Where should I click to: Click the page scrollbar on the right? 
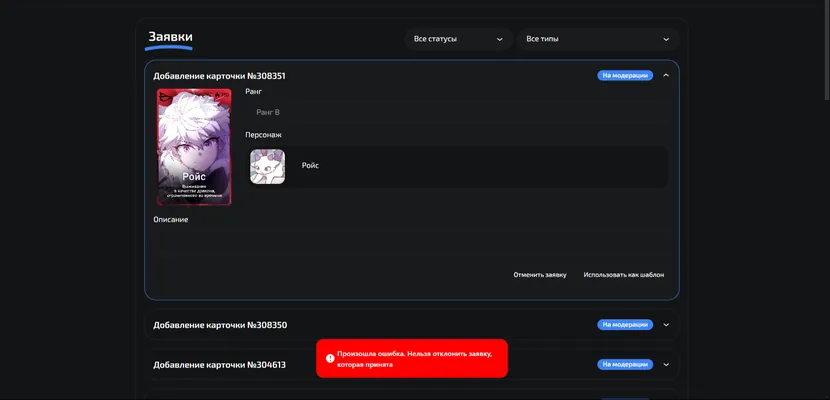pos(827,50)
